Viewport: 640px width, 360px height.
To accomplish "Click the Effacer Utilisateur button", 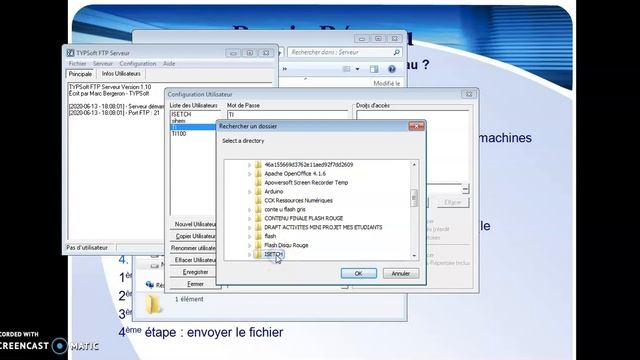I will (194, 260).
